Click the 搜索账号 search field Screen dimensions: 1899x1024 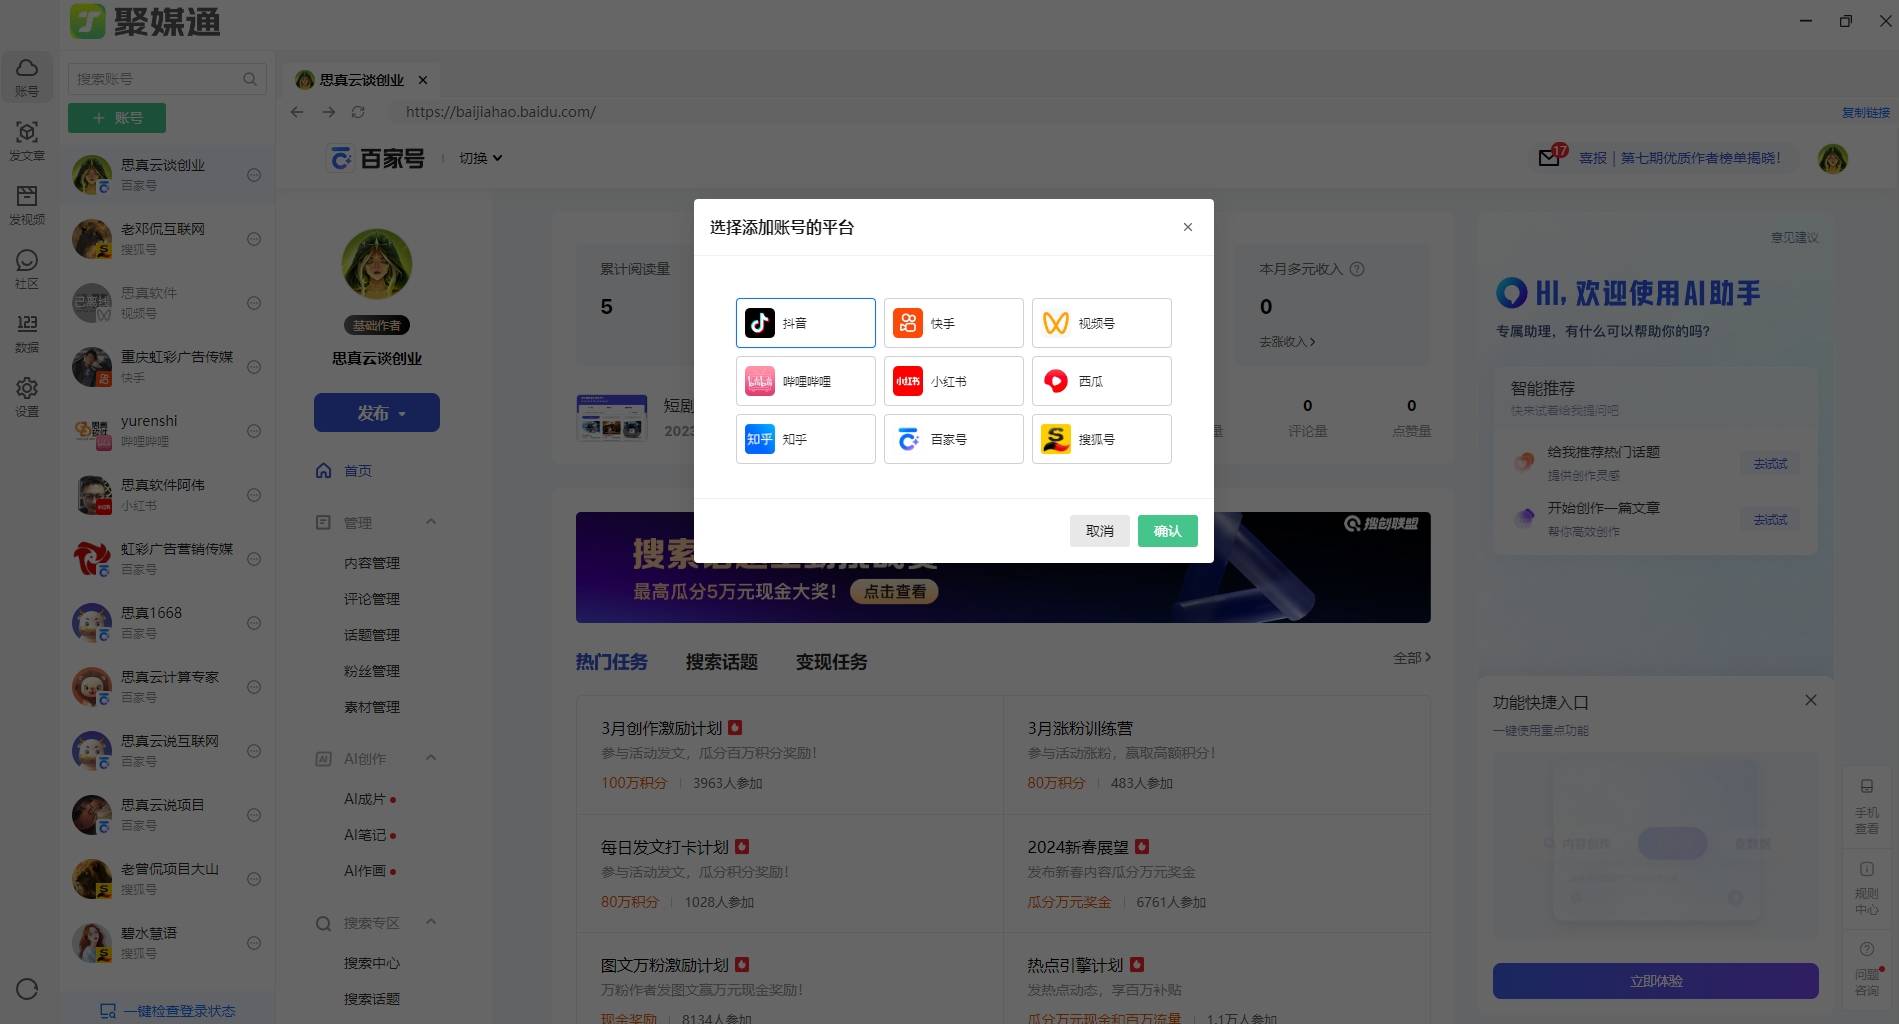[157, 79]
